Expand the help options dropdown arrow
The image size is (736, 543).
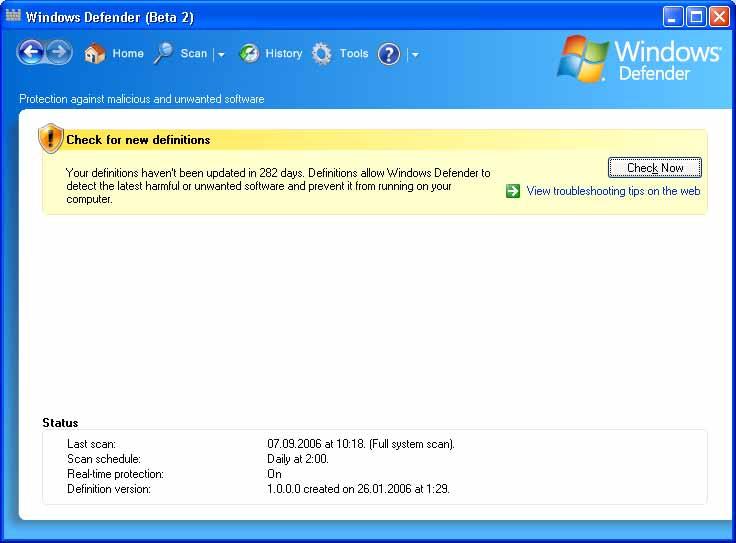[x=415, y=54]
